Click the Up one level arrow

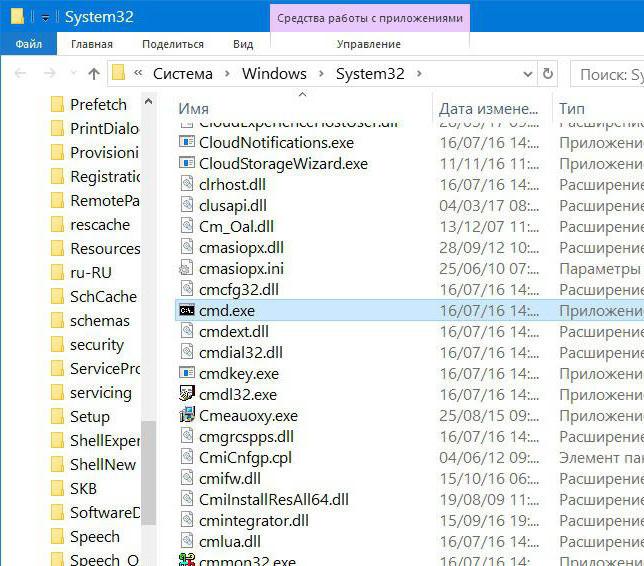click(94, 74)
